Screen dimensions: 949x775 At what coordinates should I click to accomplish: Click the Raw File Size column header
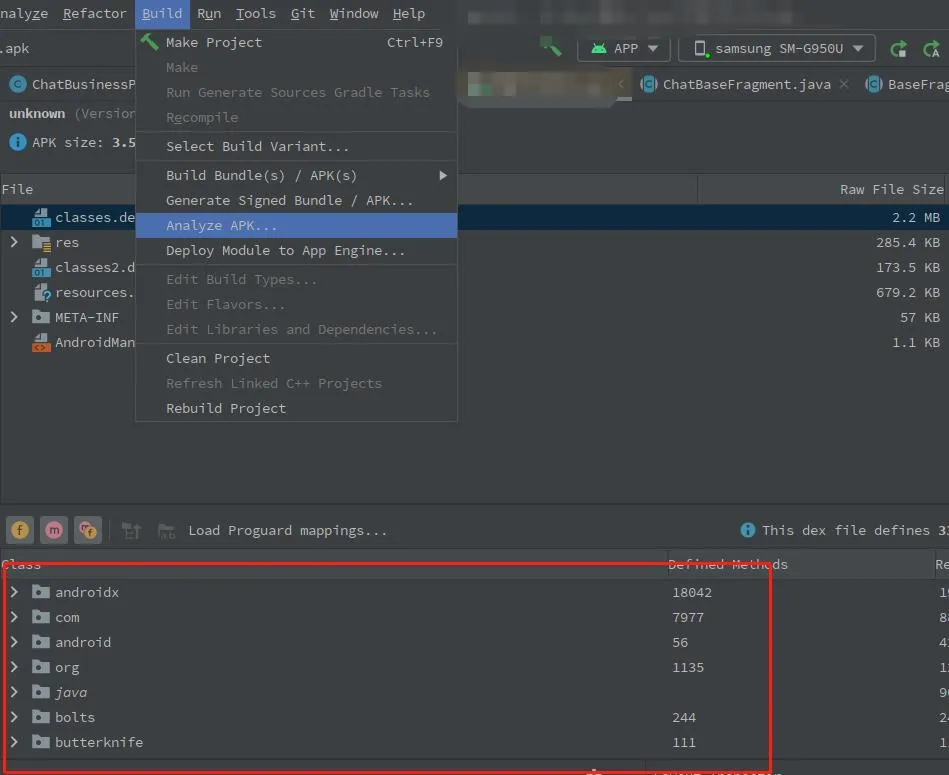pyautogui.click(x=891, y=189)
